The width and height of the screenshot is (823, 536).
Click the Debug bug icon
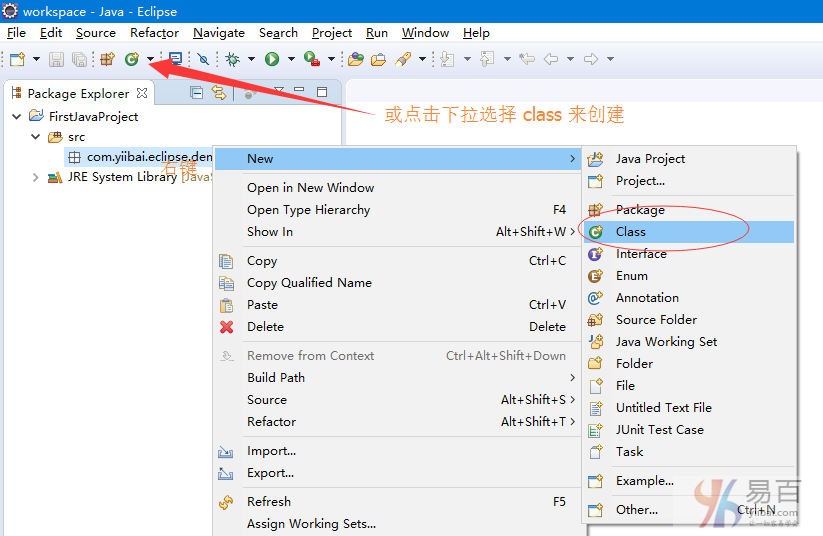[233, 59]
